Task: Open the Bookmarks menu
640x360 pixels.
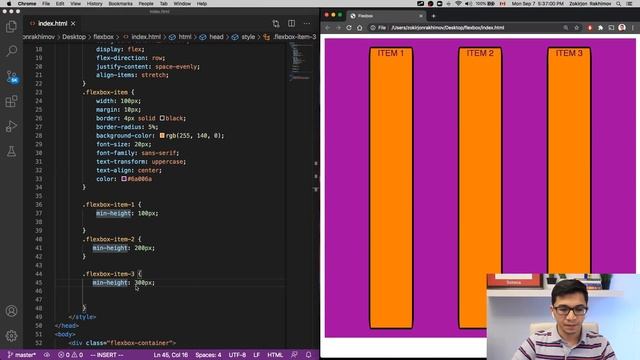Action: (120, 4)
